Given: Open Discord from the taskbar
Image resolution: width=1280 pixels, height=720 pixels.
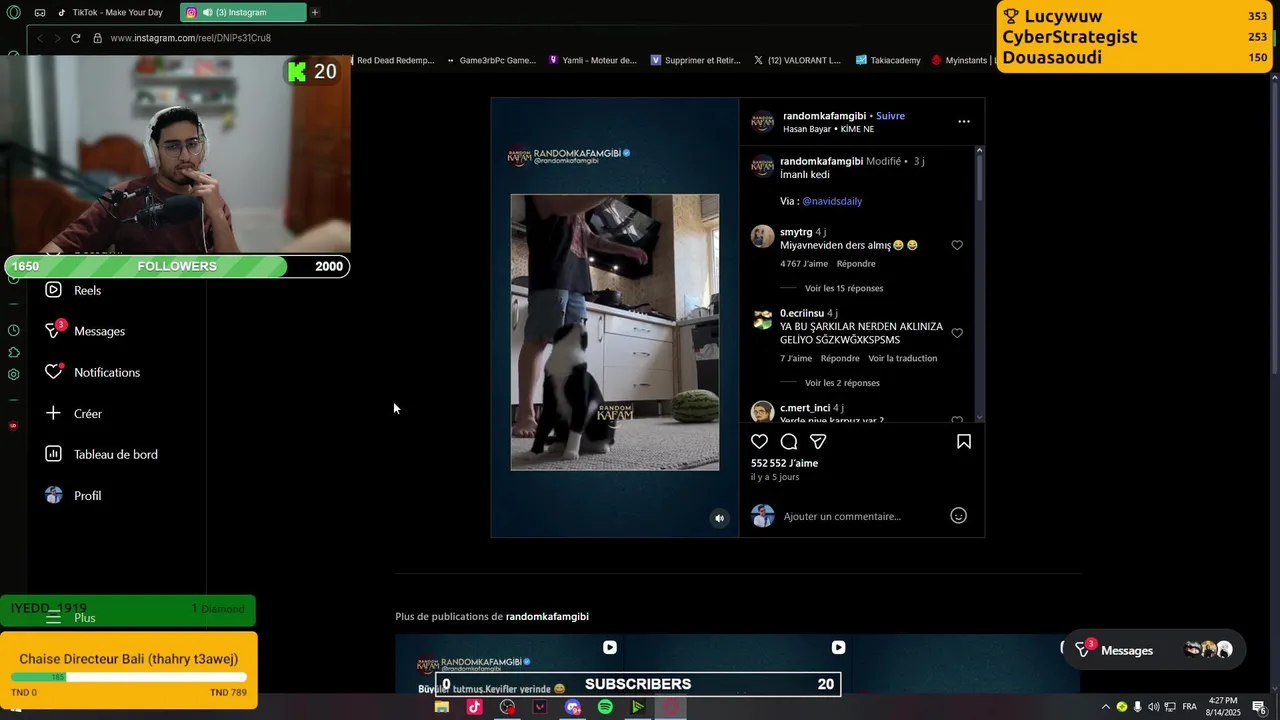Looking at the screenshot, I should (x=572, y=707).
